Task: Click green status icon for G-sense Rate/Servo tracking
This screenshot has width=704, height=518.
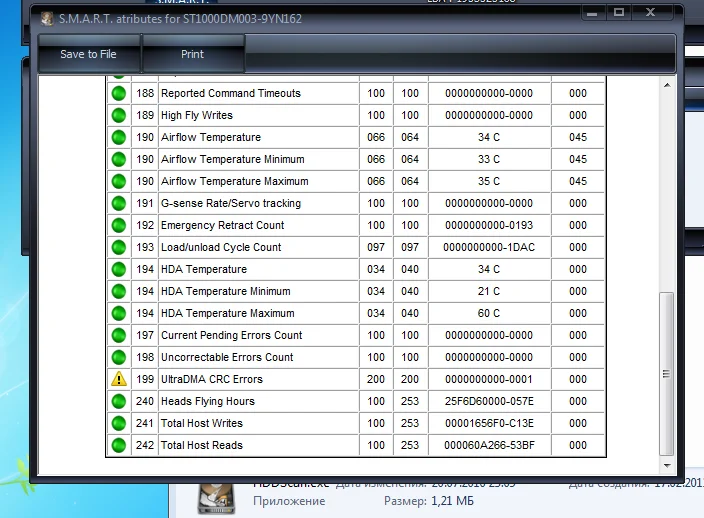Action: pyautogui.click(x=119, y=203)
